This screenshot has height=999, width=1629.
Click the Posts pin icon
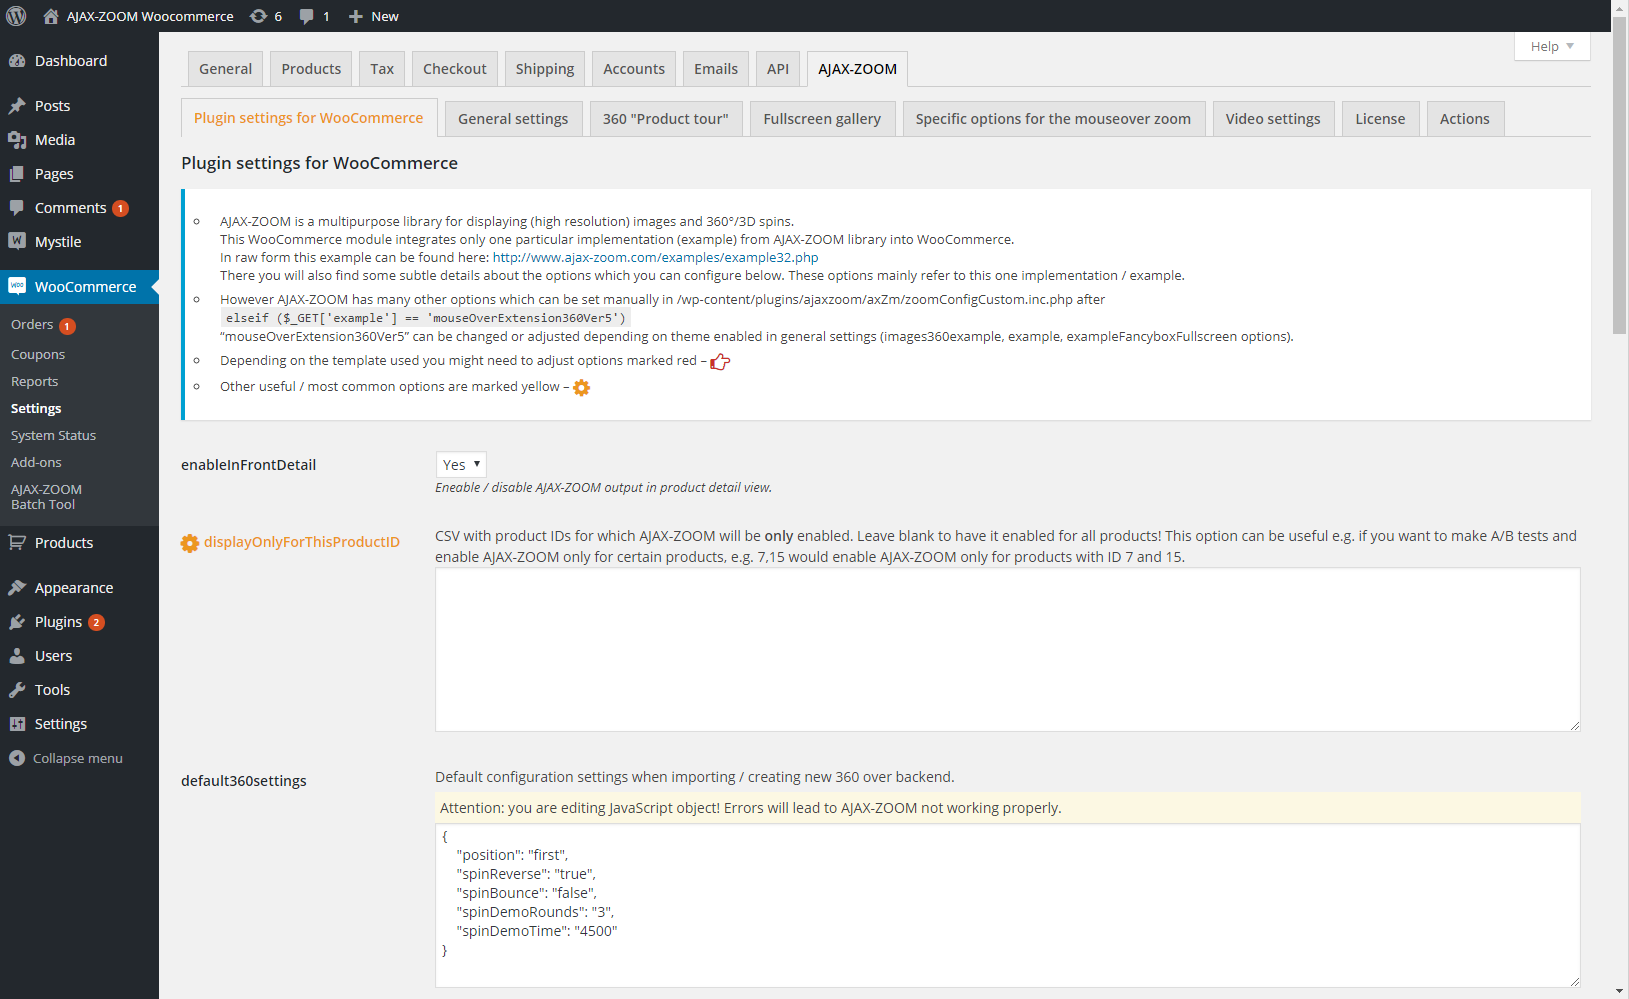coord(17,106)
